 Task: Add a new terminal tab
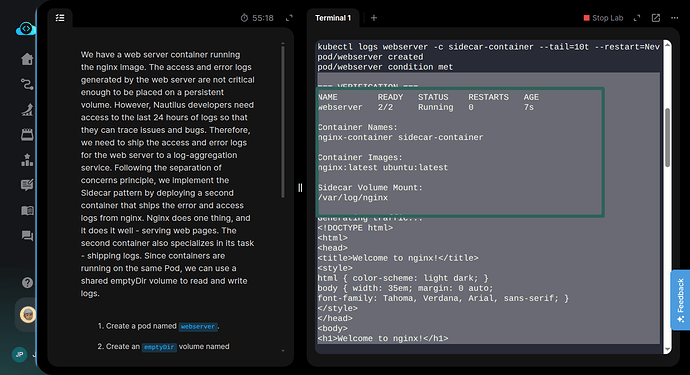click(x=374, y=18)
